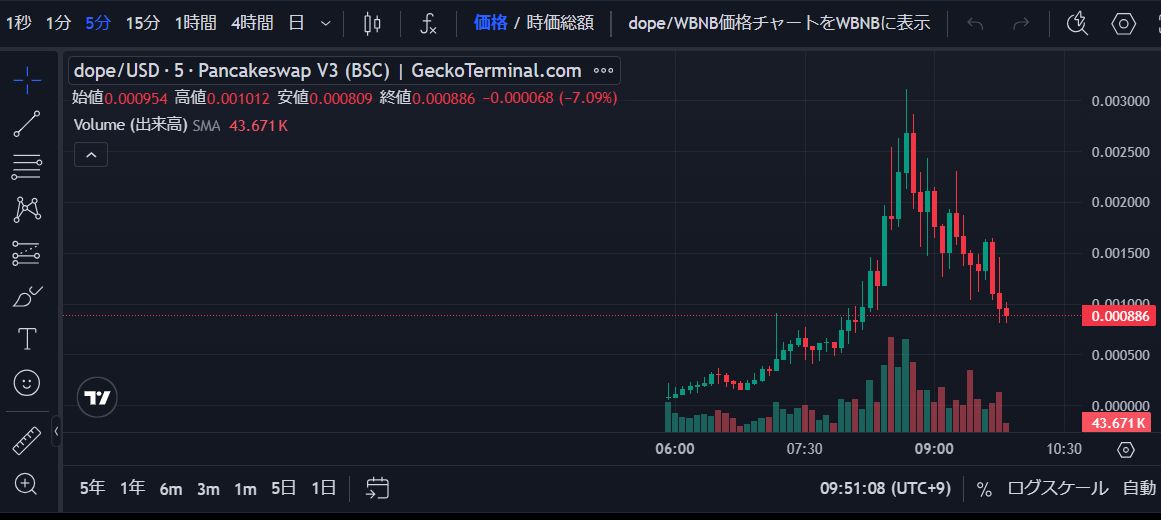The height and width of the screenshot is (520, 1161).
Task: Expand the more timeframes dropdown
Action: coord(326,24)
